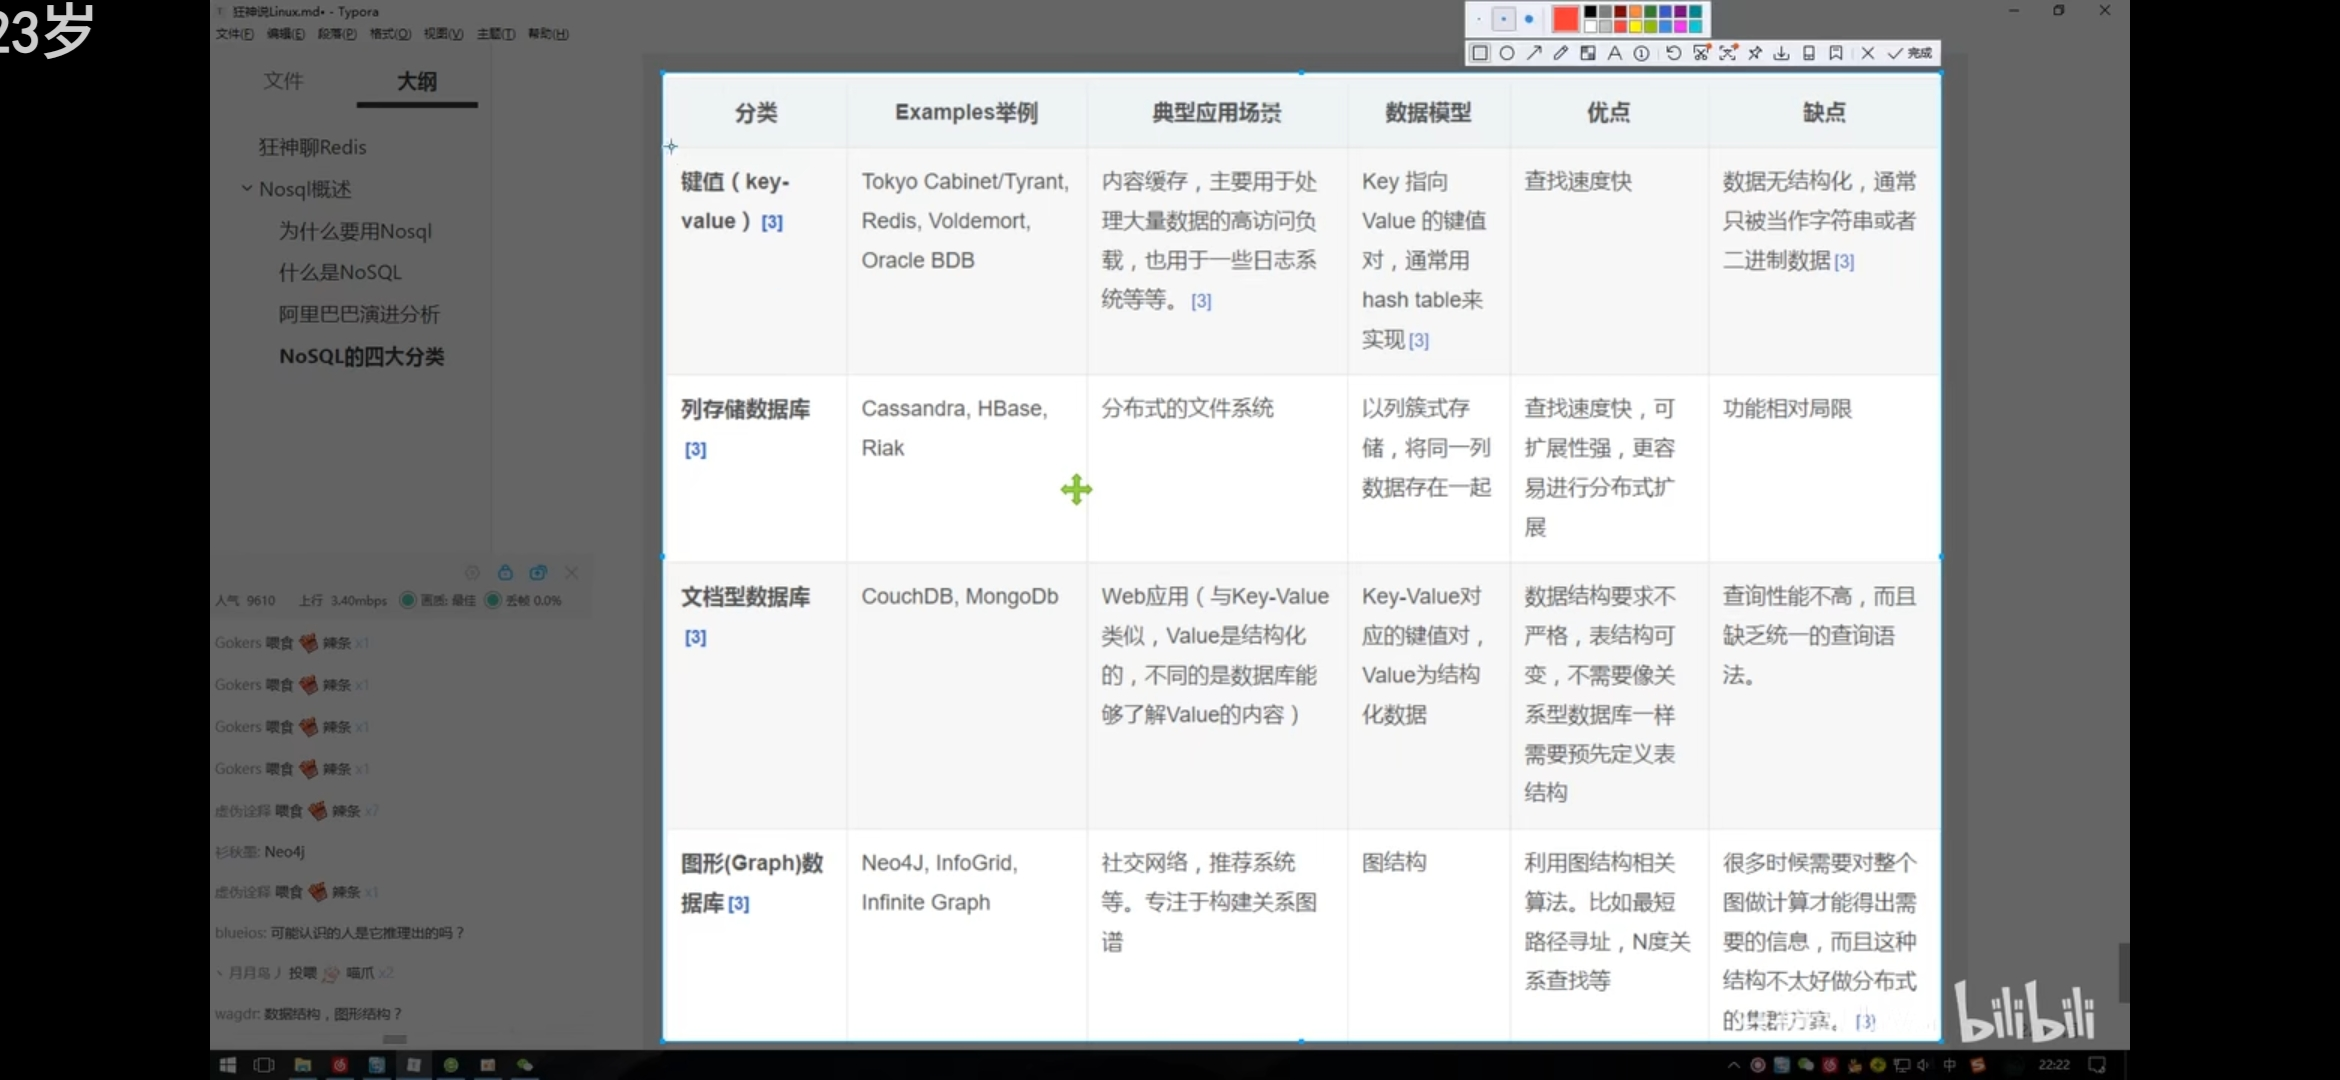Select the mosaic blur tool

(1588, 53)
